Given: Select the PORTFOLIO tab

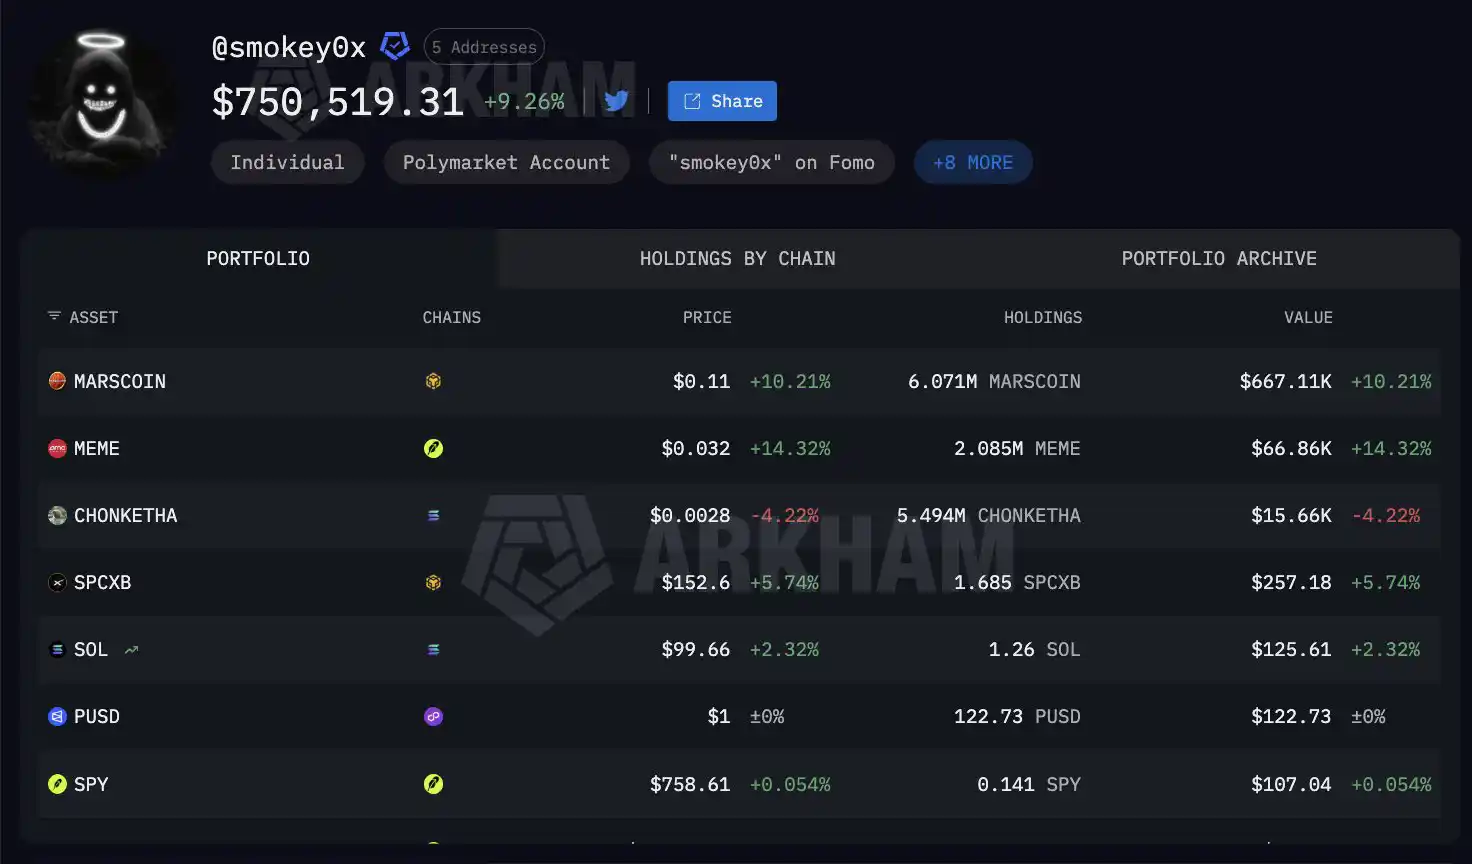Looking at the screenshot, I should pyautogui.click(x=258, y=259).
